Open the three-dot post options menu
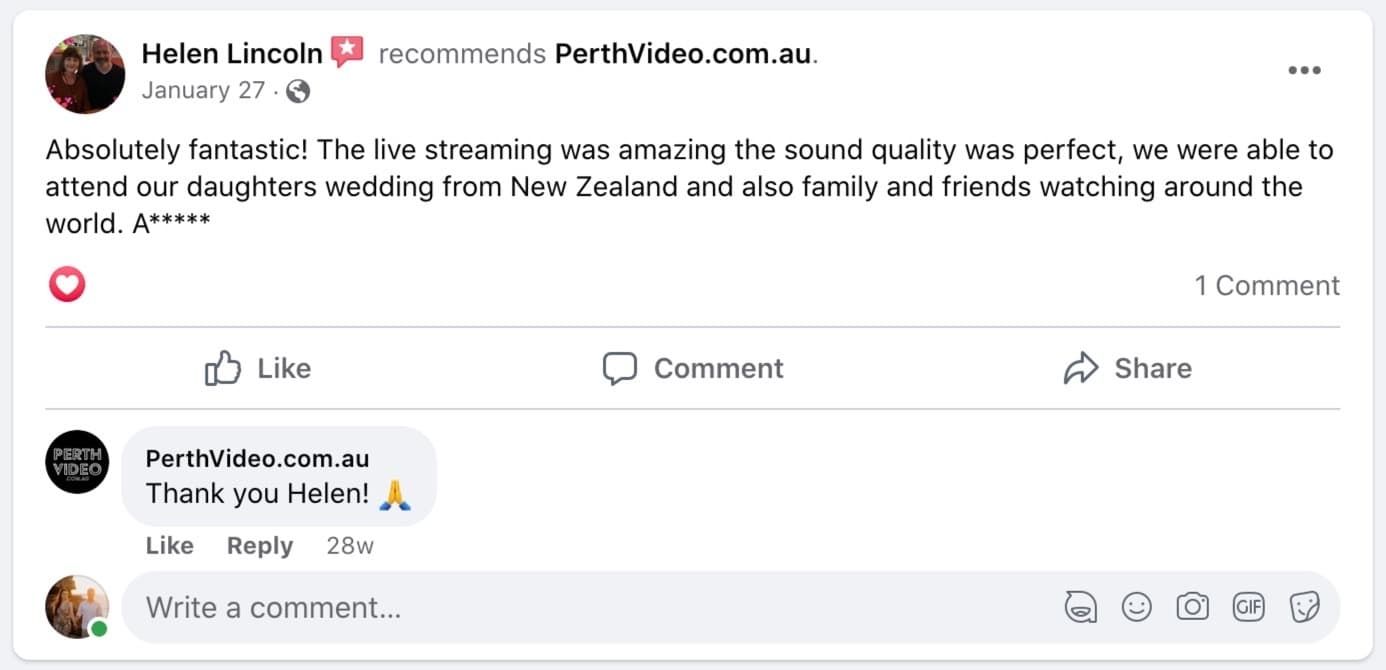The height and width of the screenshot is (670, 1386). click(x=1304, y=71)
